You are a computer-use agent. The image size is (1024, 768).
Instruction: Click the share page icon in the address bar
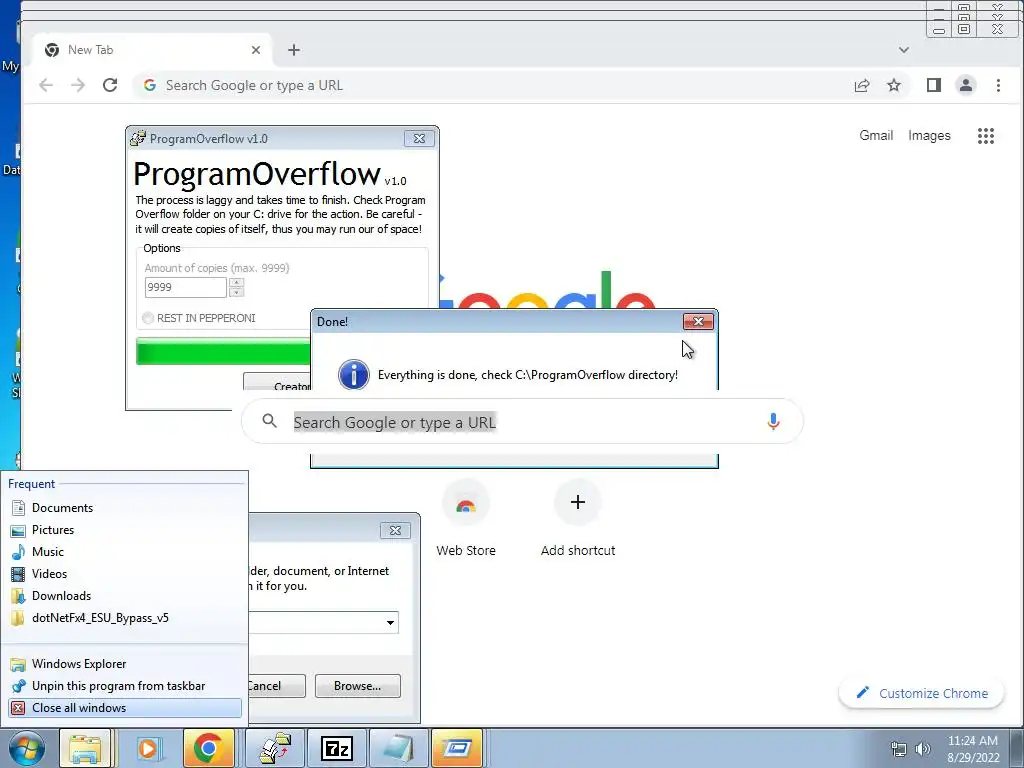861,85
